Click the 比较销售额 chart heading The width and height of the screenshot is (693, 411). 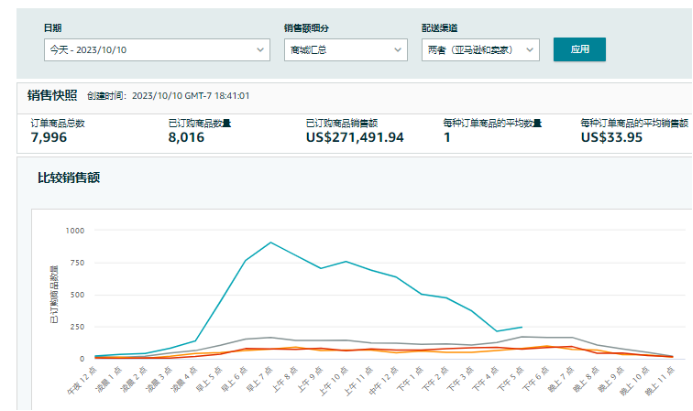[x=69, y=178]
